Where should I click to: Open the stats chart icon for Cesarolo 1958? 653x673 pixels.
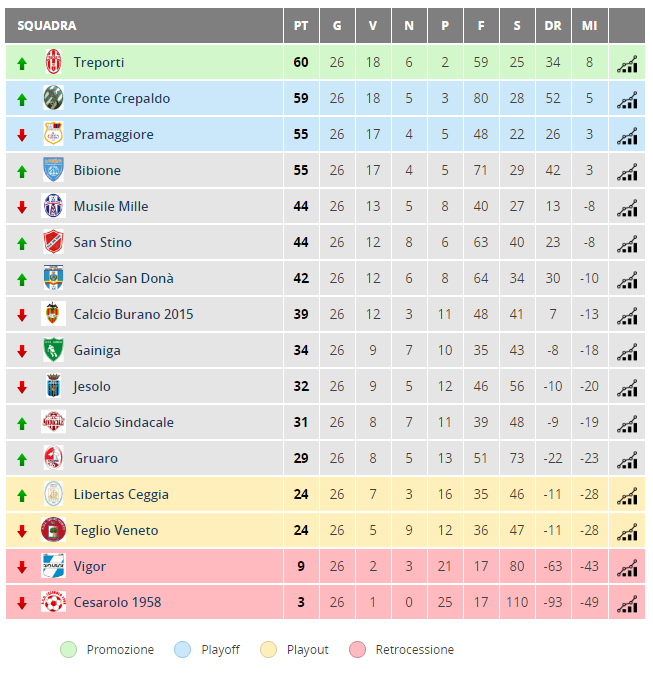coord(627,603)
